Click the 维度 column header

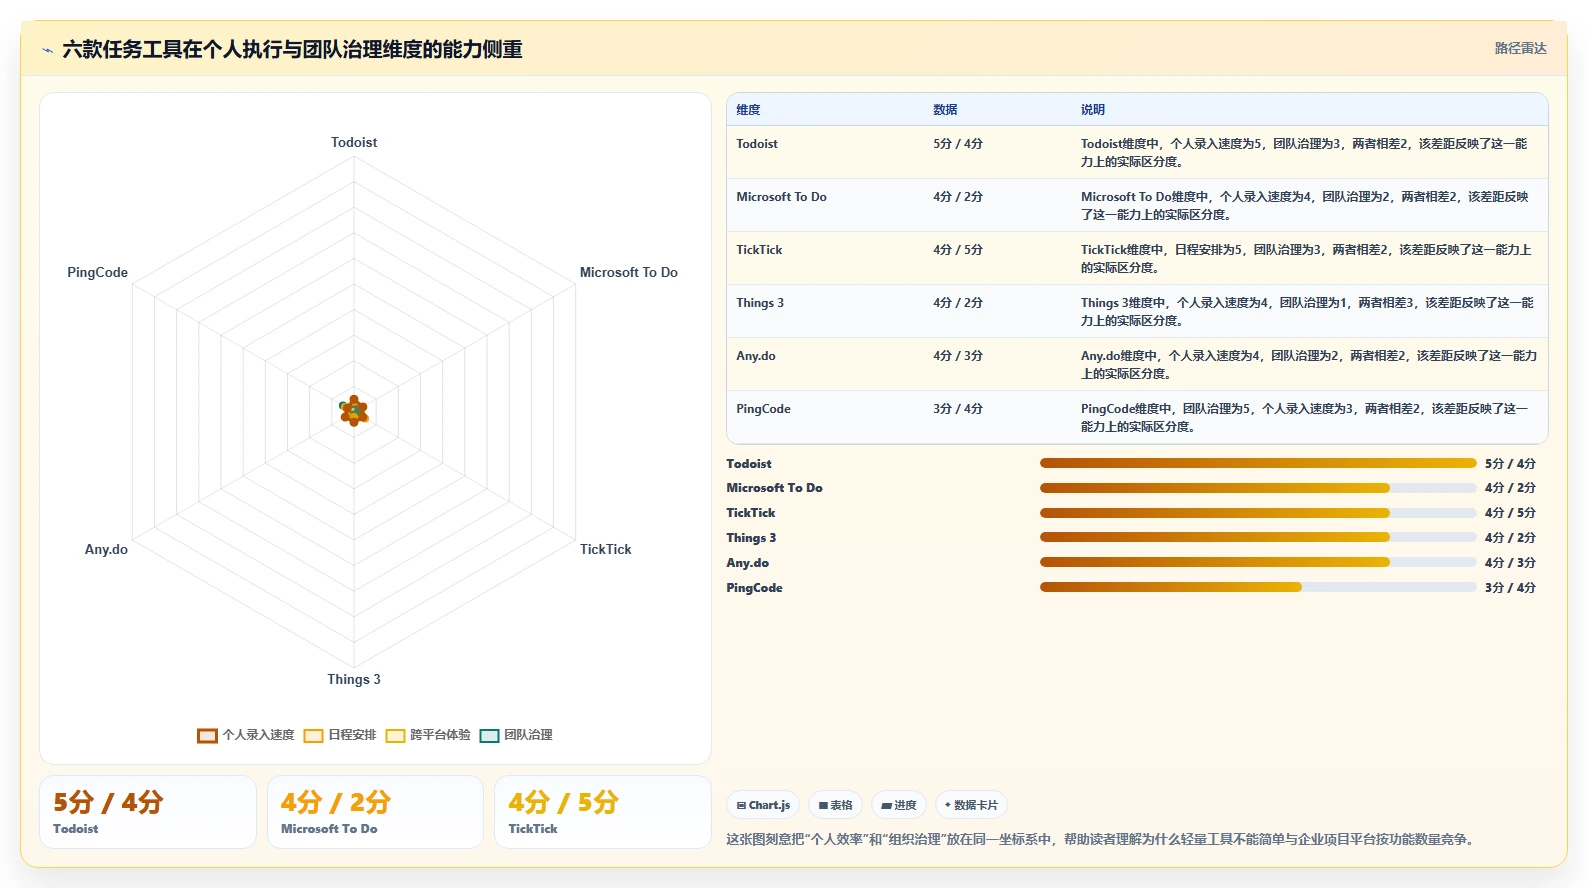(x=748, y=110)
